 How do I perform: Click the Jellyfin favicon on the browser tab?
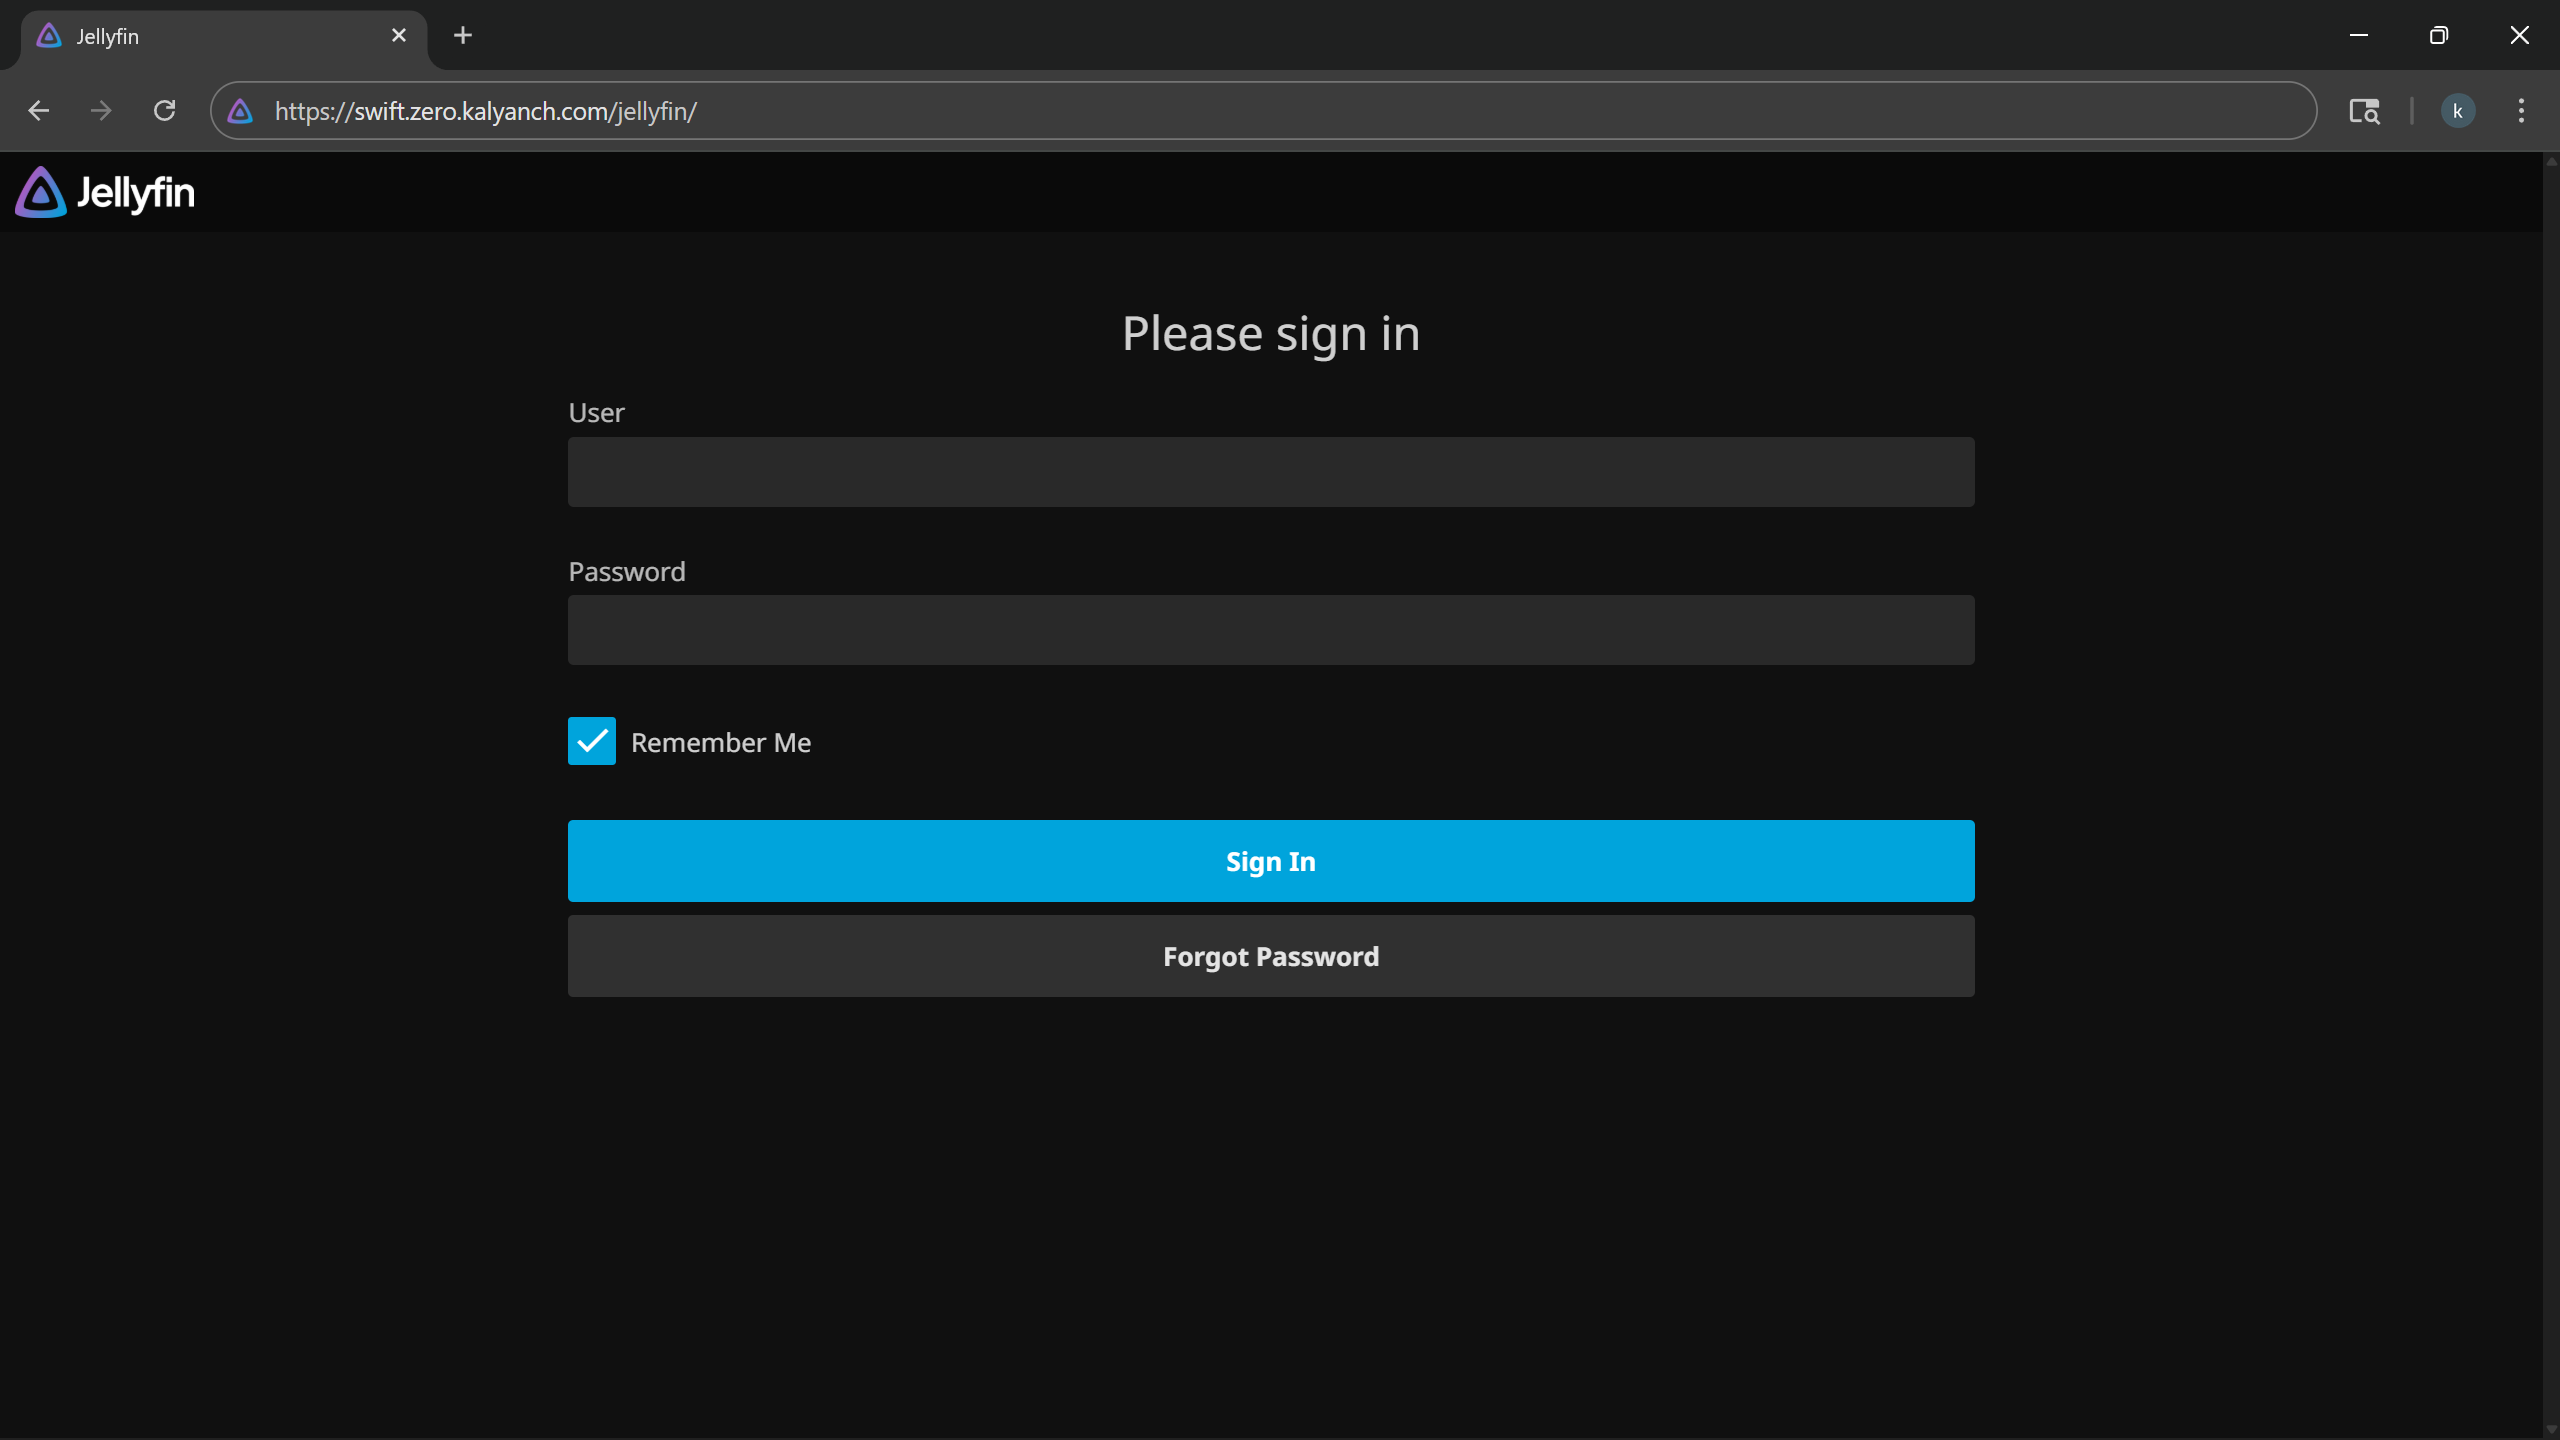pyautogui.click(x=49, y=35)
